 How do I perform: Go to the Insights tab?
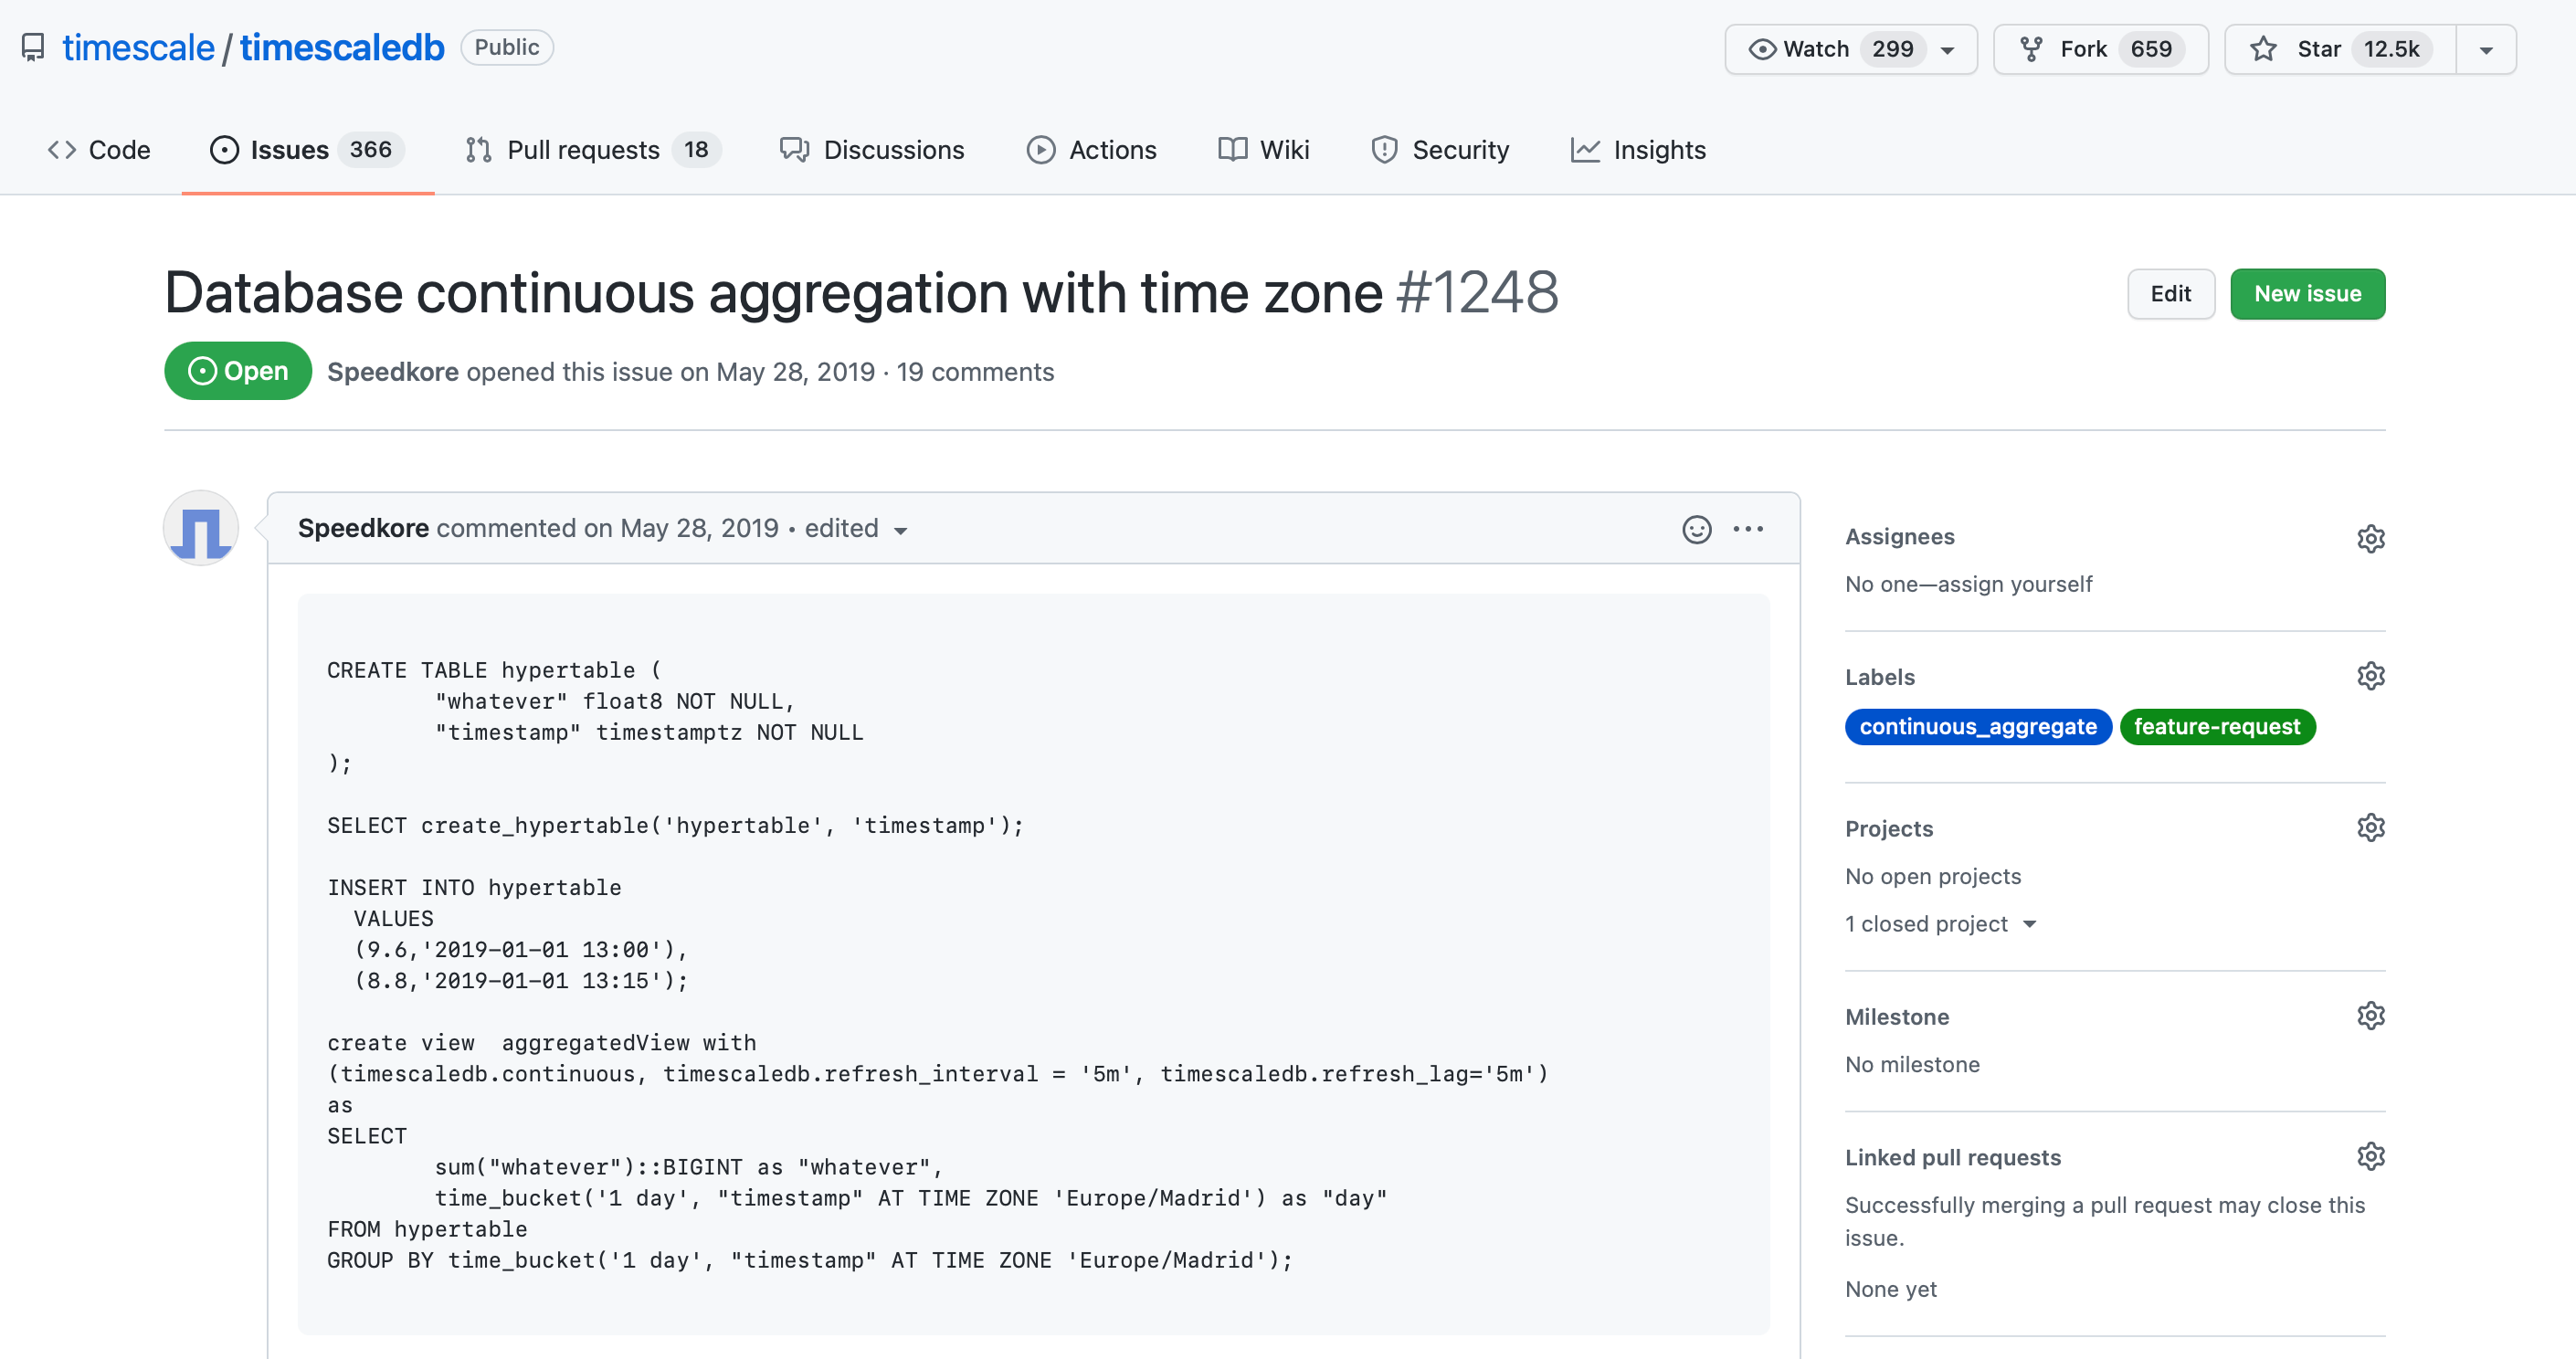pyautogui.click(x=1638, y=150)
